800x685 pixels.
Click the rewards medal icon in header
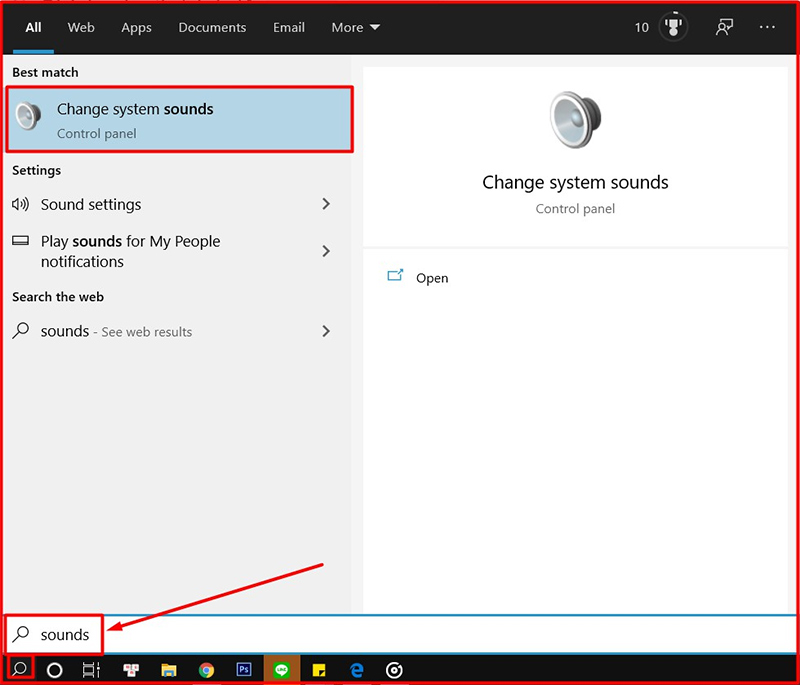pos(674,27)
